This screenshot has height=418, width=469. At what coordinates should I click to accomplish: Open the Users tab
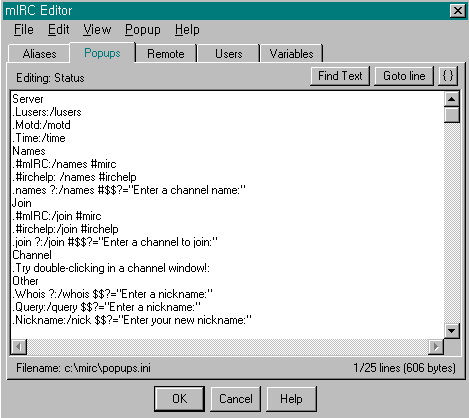[x=229, y=54]
